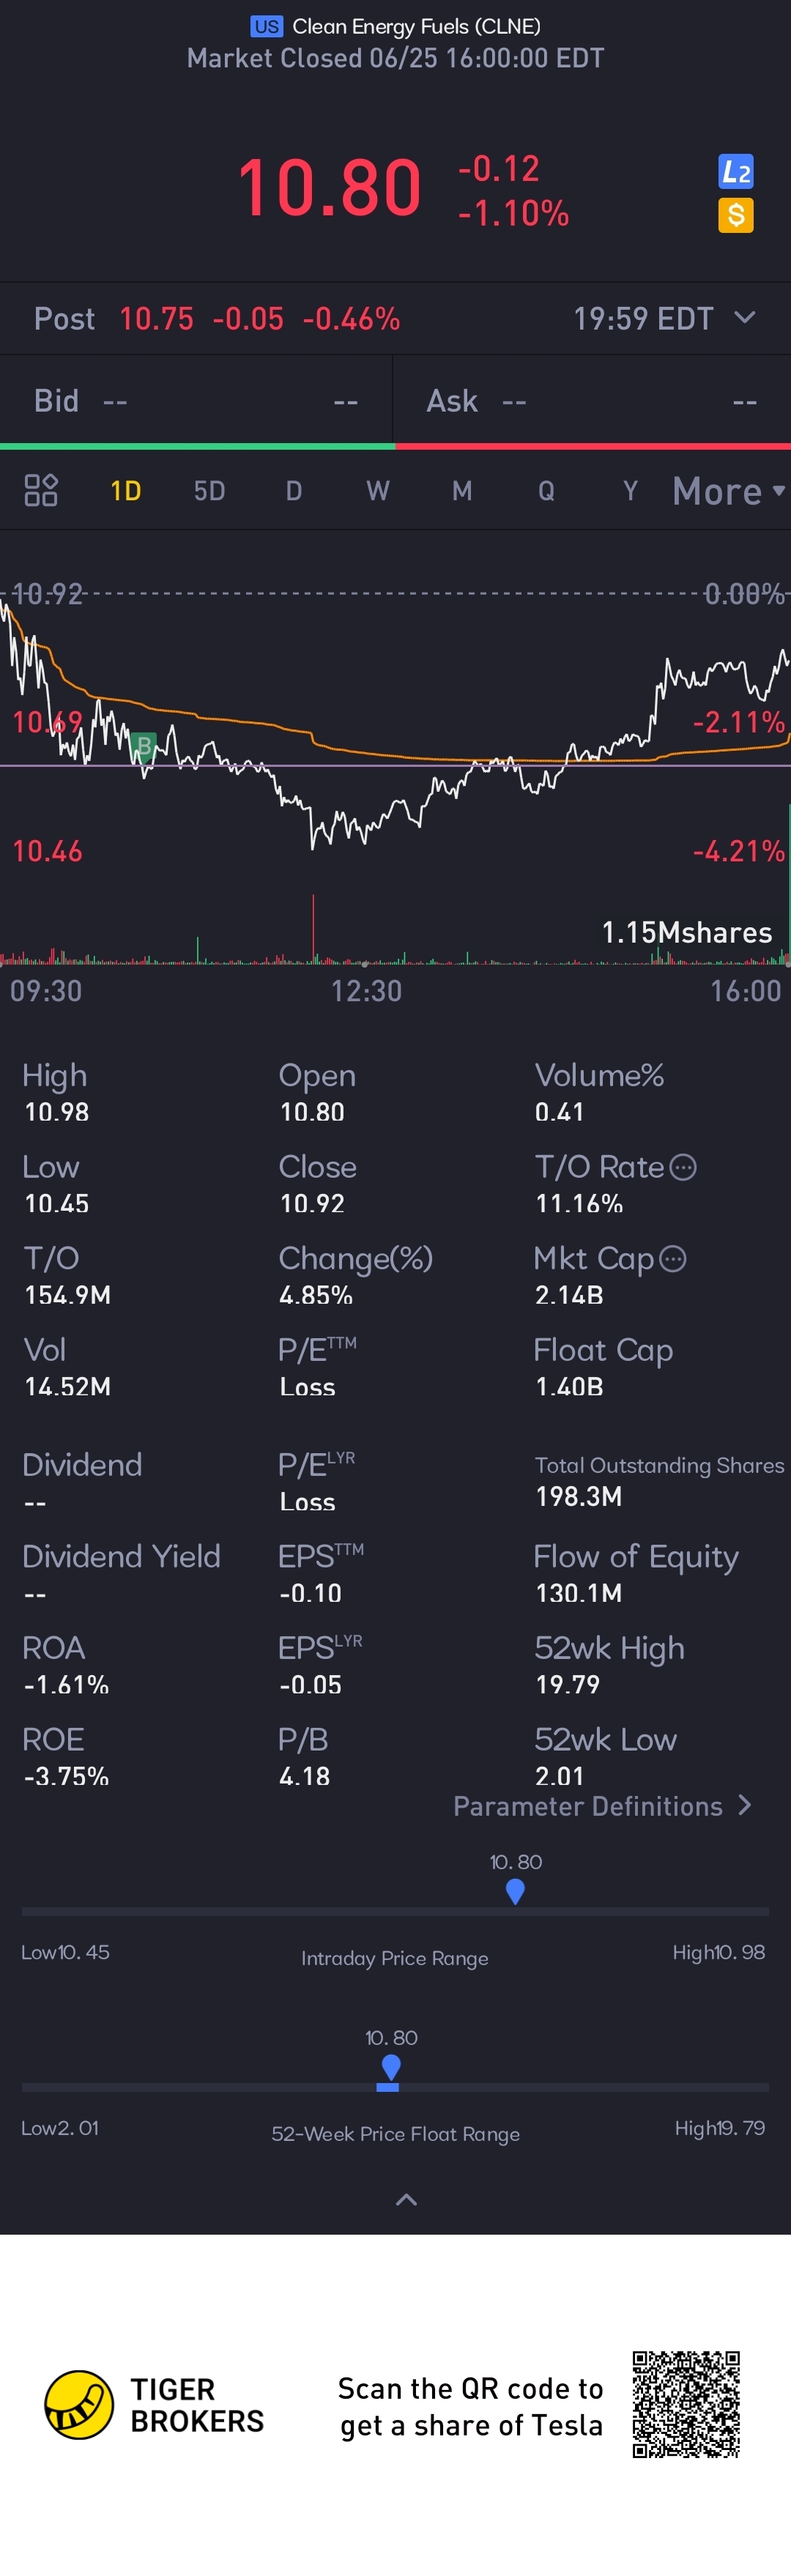
Task: Tap the QR code image
Action: pyautogui.click(x=686, y=2404)
